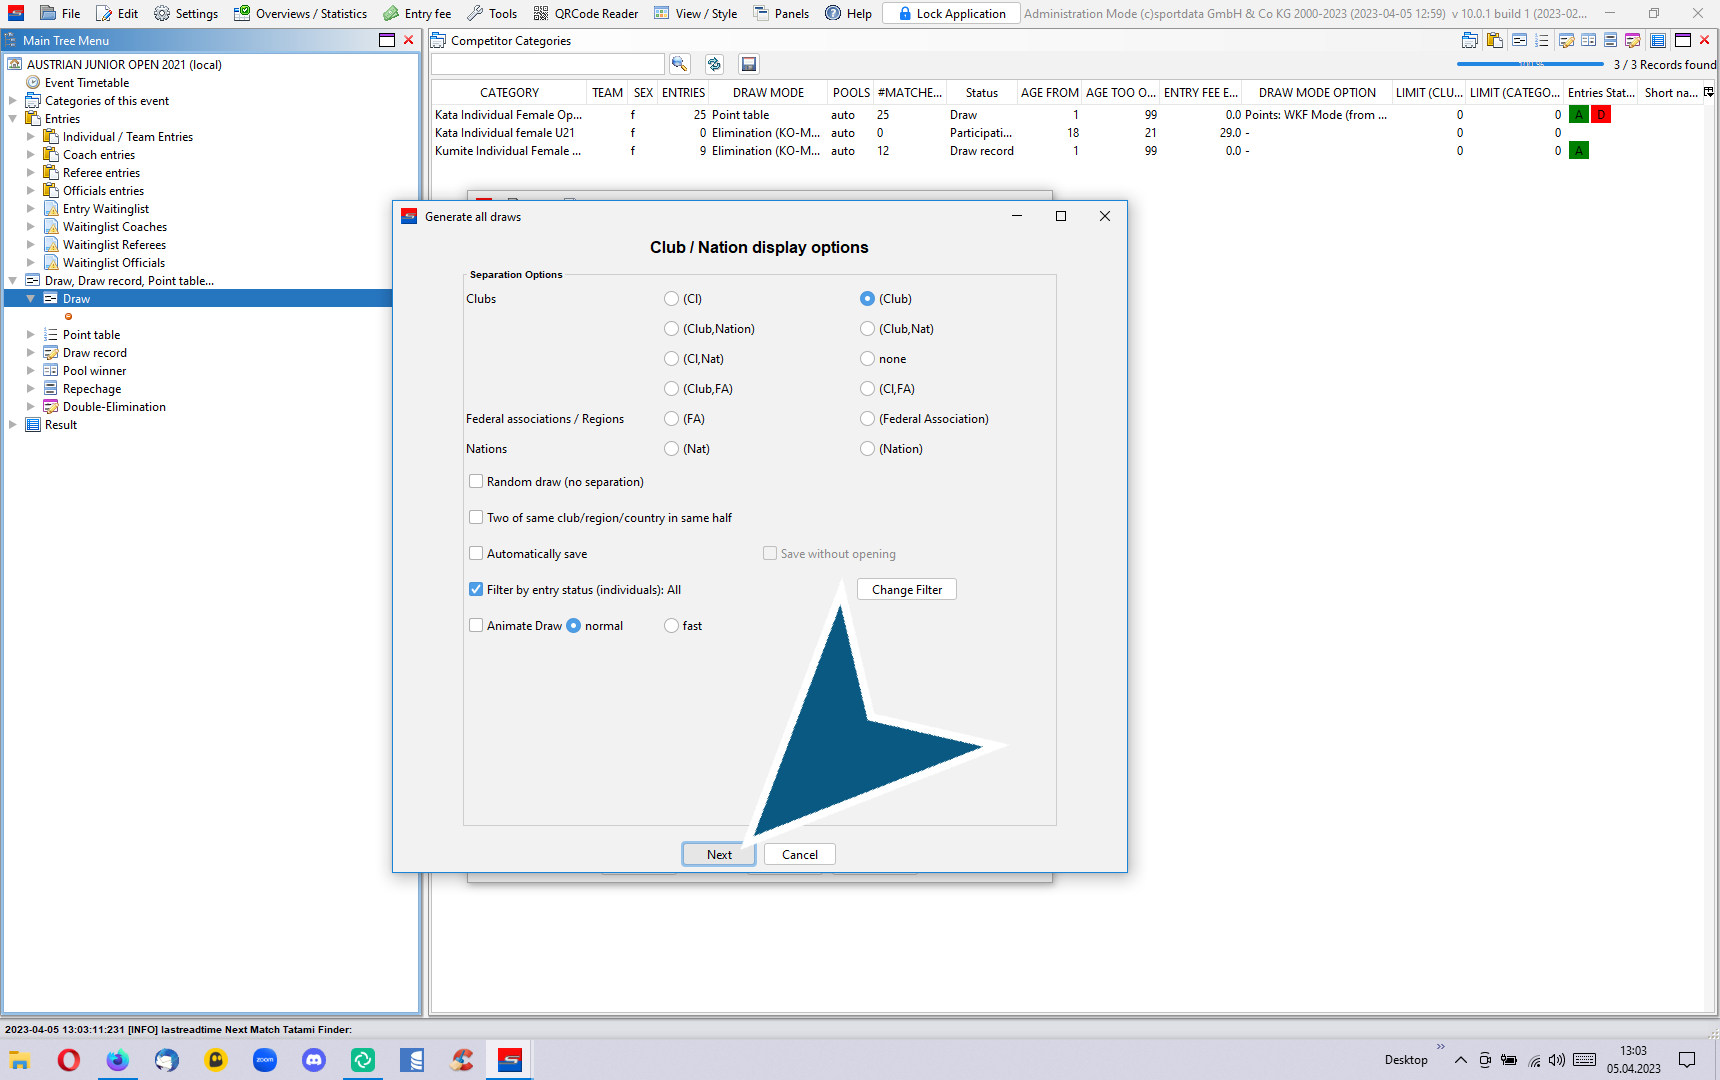Open the QRCode Reader menu

click(x=586, y=13)
